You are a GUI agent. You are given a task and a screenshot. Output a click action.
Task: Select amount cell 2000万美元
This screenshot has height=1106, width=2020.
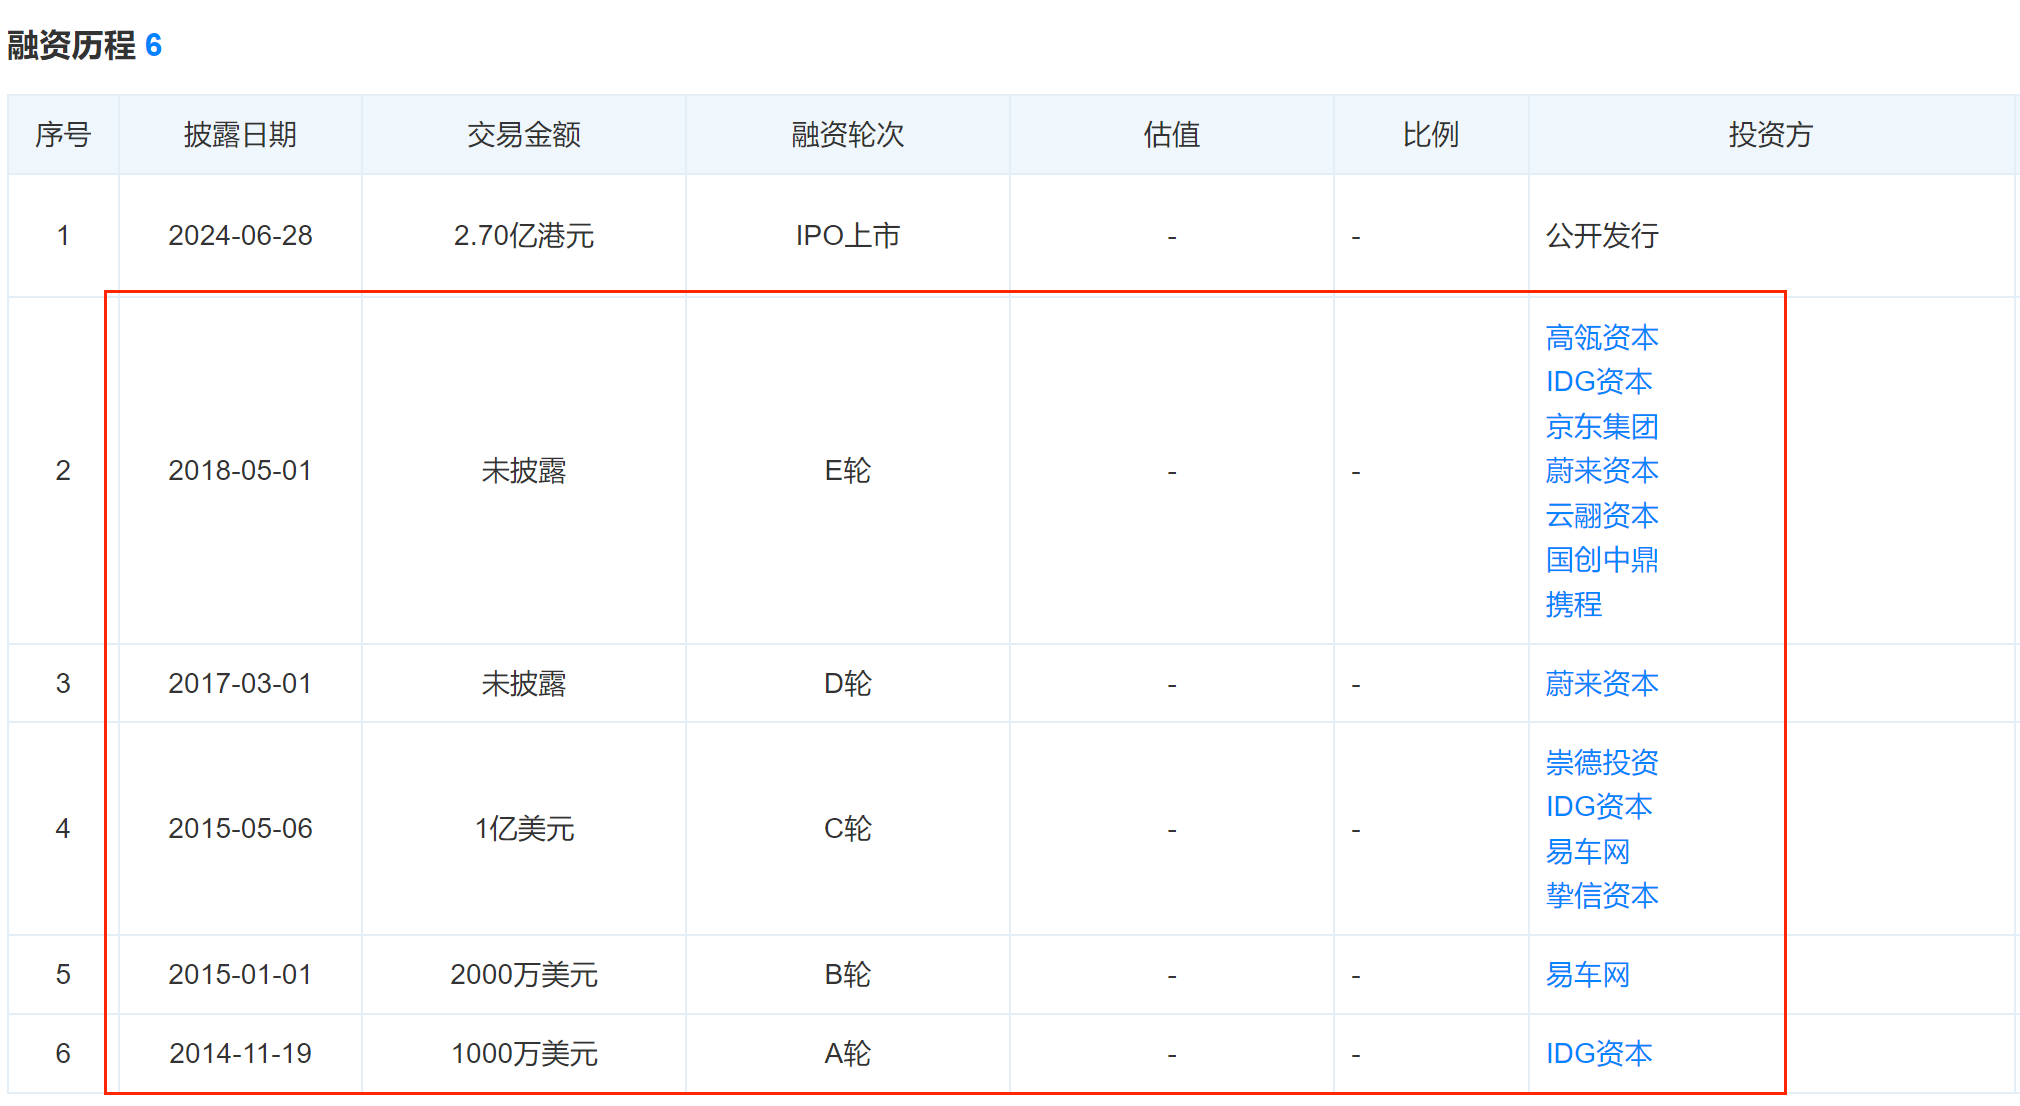524,975
